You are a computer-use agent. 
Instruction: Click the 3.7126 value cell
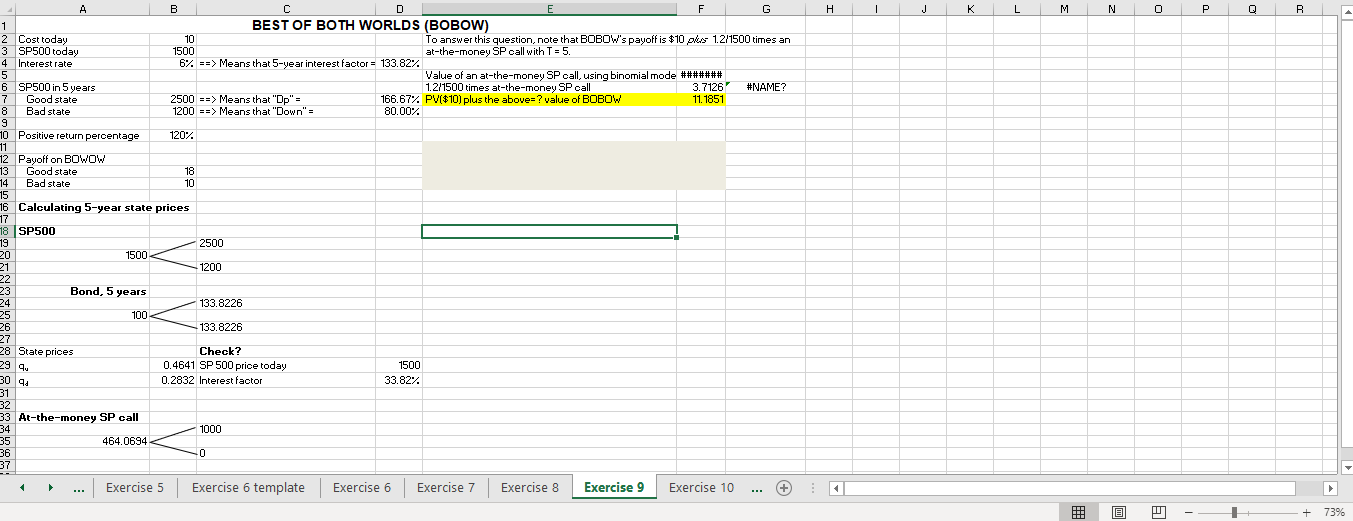702,87
